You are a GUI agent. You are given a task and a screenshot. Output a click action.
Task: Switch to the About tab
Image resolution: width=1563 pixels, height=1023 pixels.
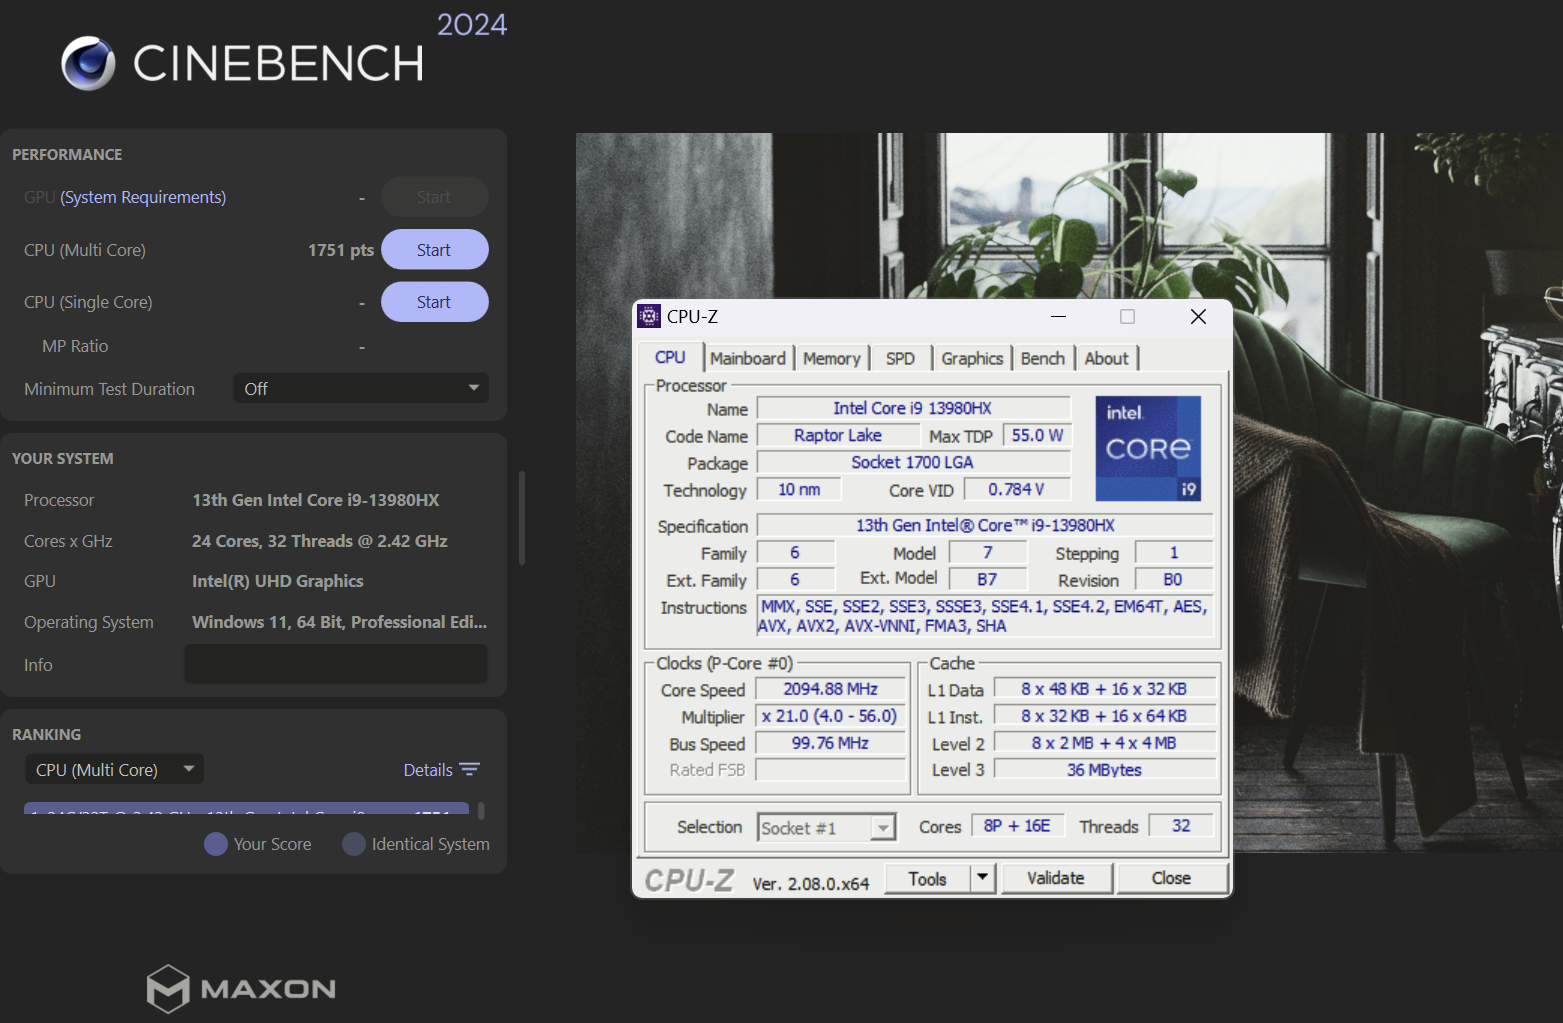[1106, 358]
